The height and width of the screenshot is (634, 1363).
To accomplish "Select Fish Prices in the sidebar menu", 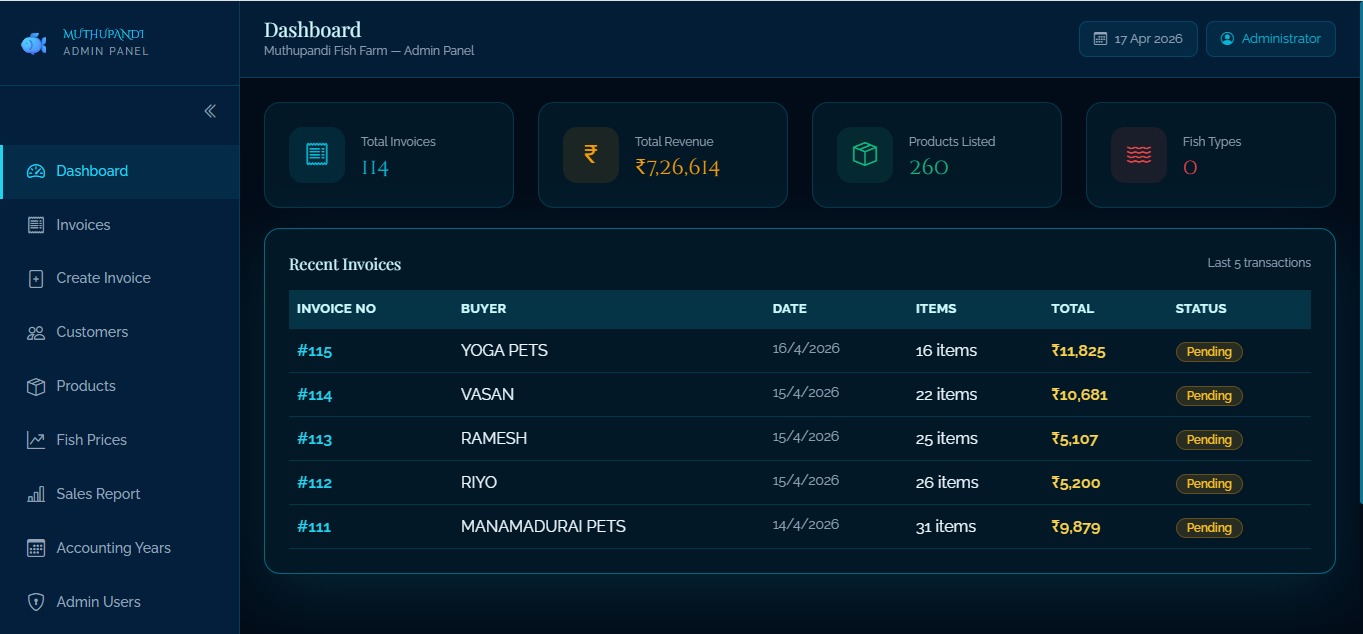I will pos(92,439).
